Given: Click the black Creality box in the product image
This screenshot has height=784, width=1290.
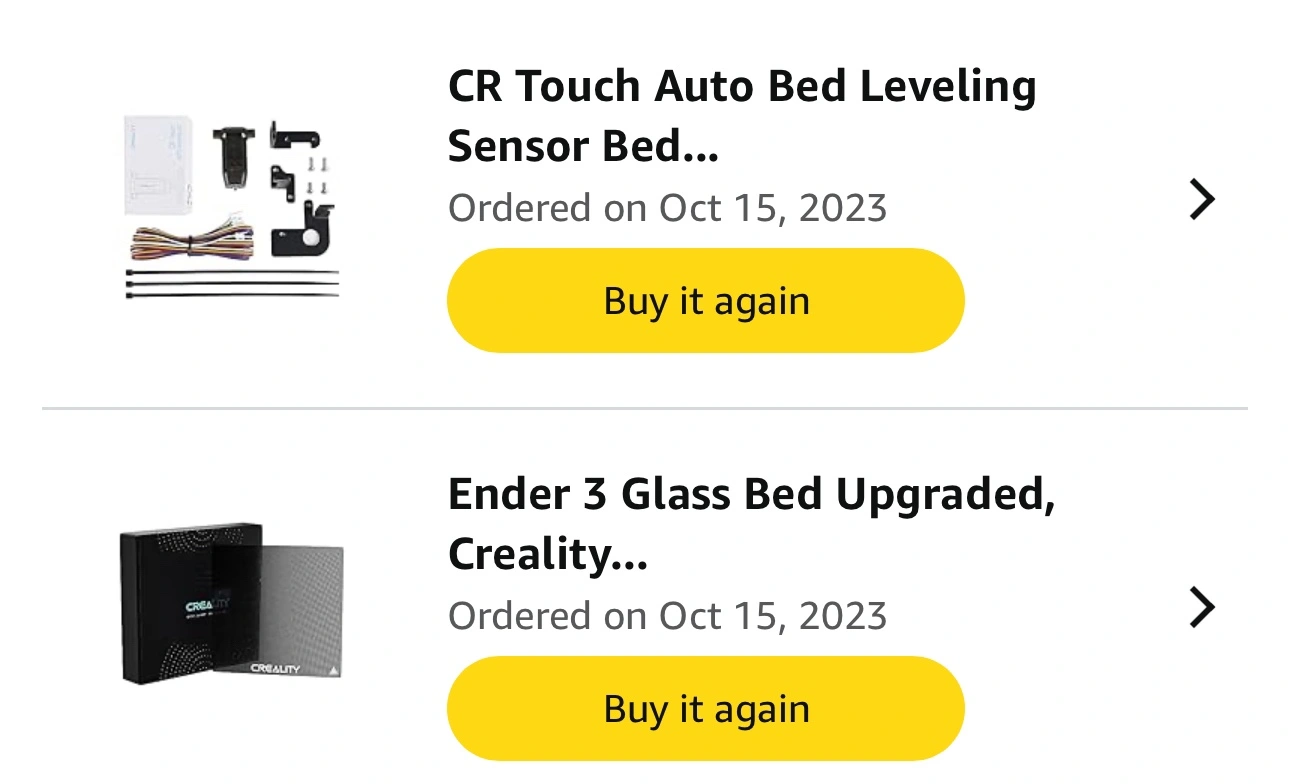Looking at the screenshot, I should tap(180, 605).
